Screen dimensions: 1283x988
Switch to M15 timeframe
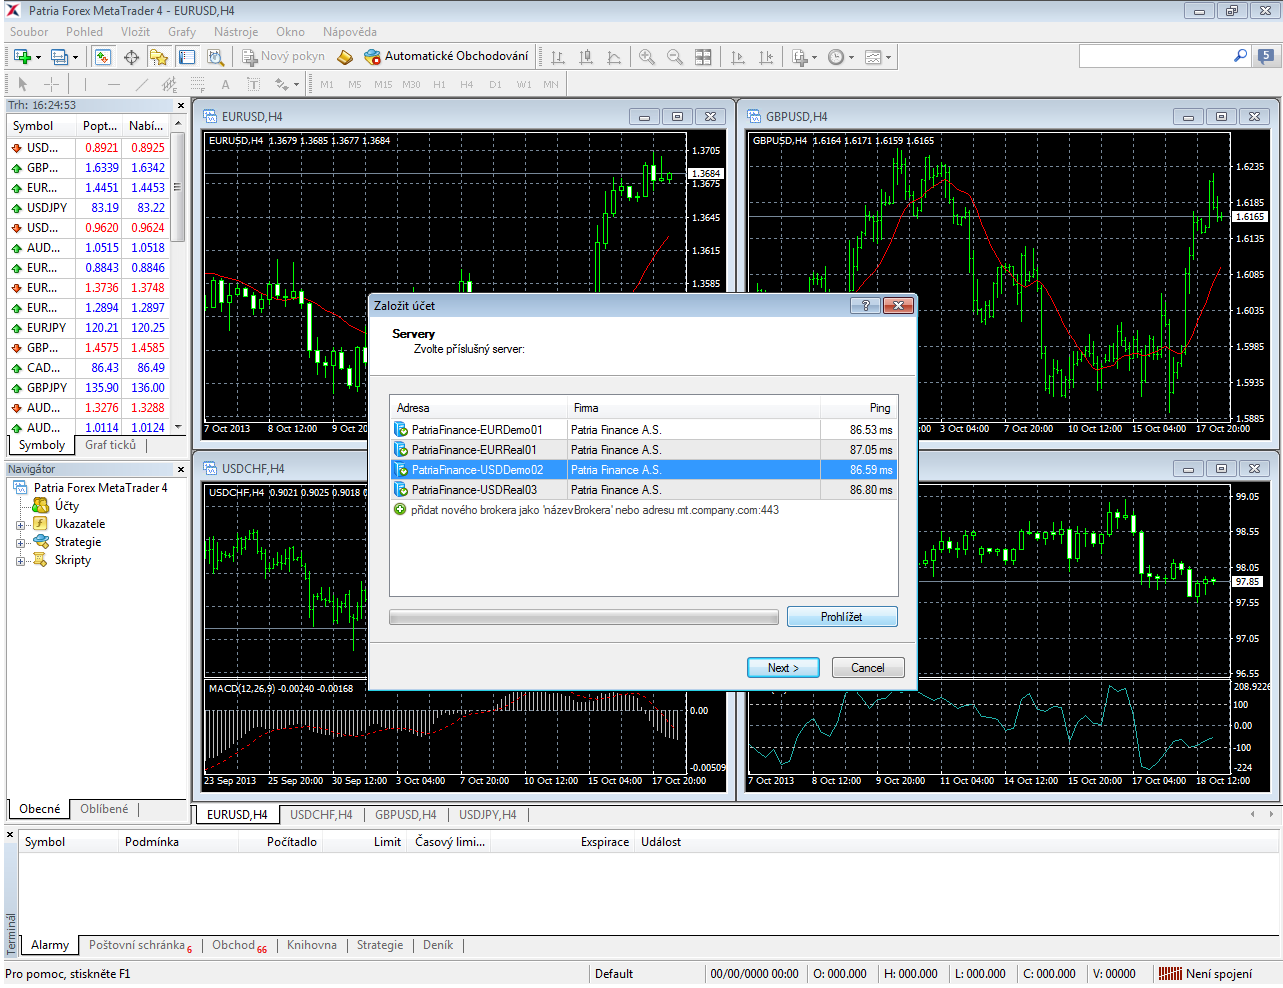[383, 85]
